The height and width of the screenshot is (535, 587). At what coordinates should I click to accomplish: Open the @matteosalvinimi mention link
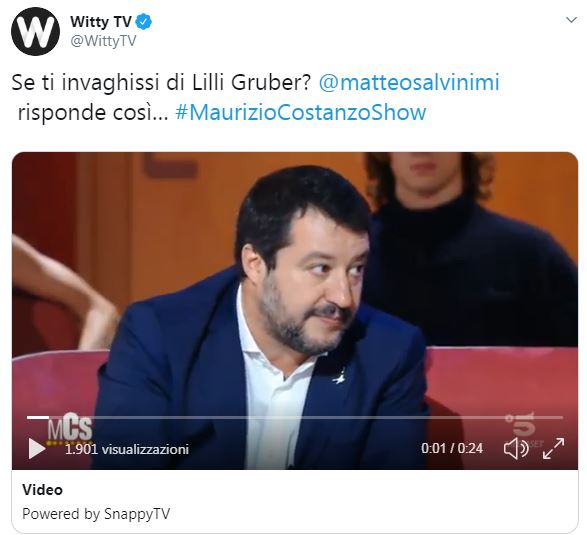409,82
